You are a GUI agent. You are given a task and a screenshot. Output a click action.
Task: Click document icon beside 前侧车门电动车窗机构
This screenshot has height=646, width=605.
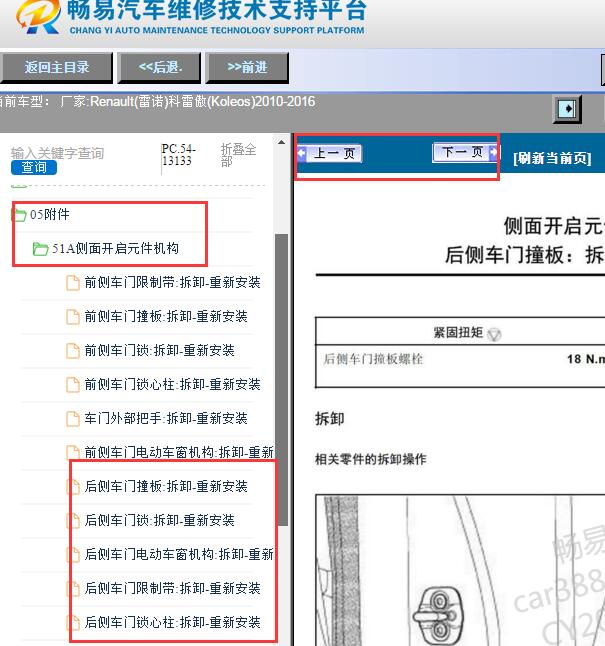73,453
